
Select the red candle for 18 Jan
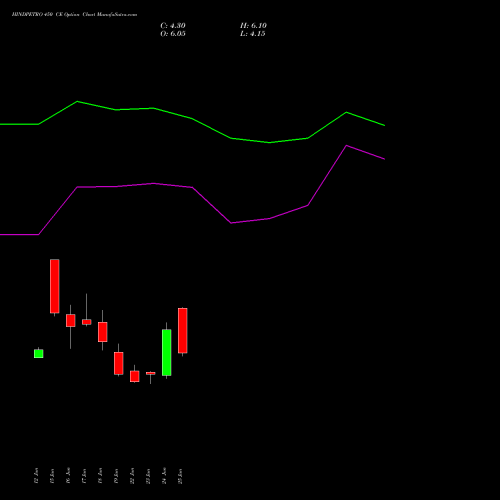point(103,332)
